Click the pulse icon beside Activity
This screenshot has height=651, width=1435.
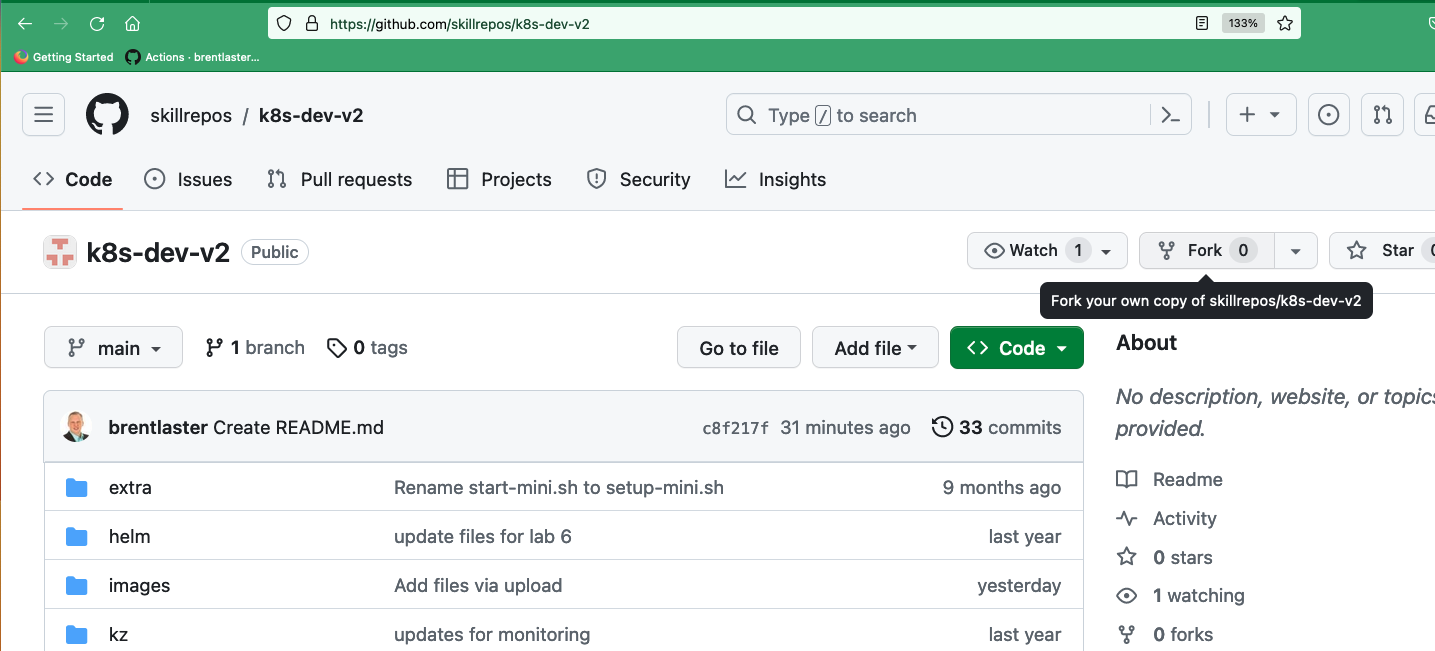tap(1127, 518)
